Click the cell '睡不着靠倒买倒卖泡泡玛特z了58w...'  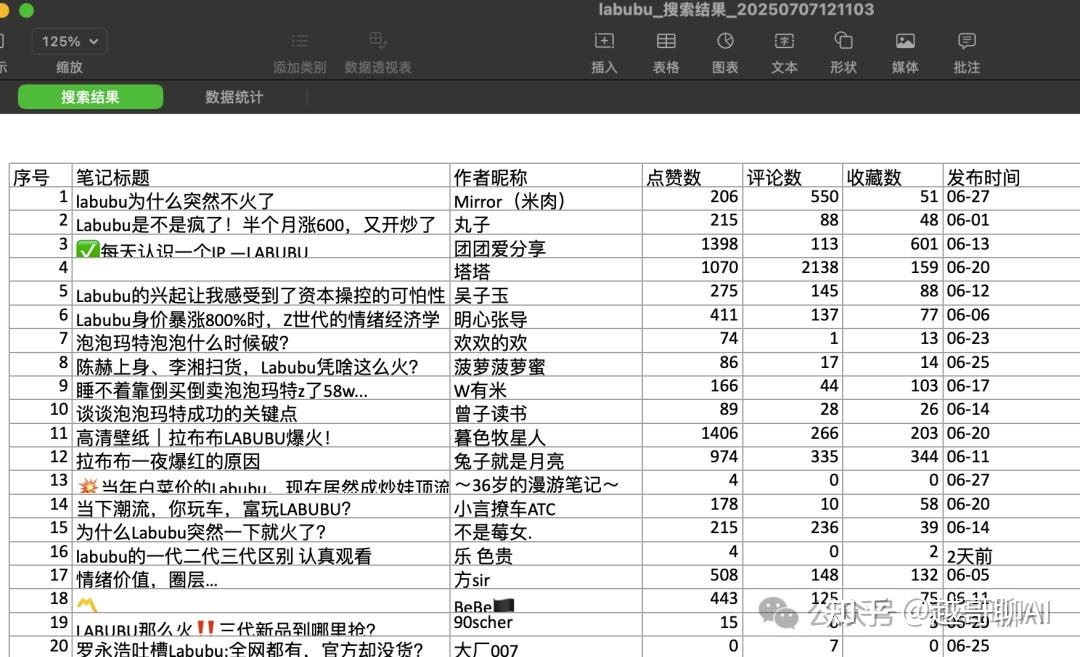pyautogui.click(x=260, y=388)
